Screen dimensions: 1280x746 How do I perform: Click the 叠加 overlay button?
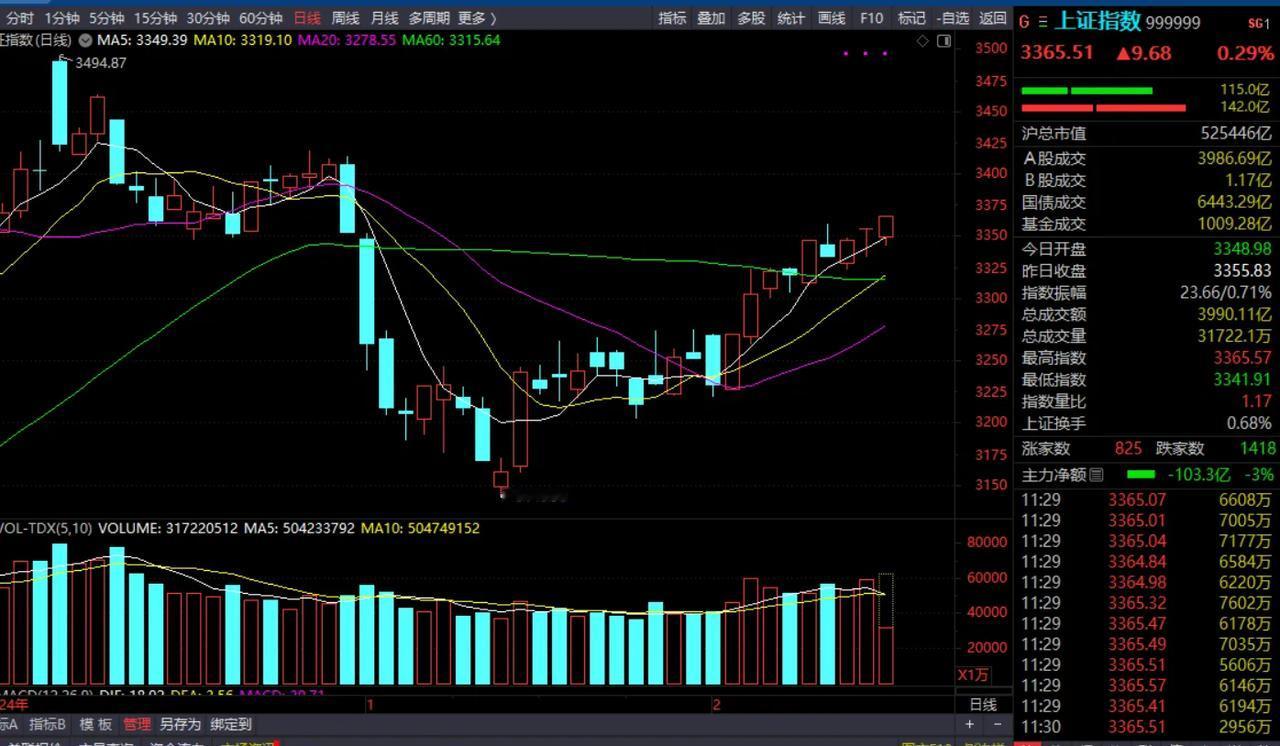[x=711, y=18]
